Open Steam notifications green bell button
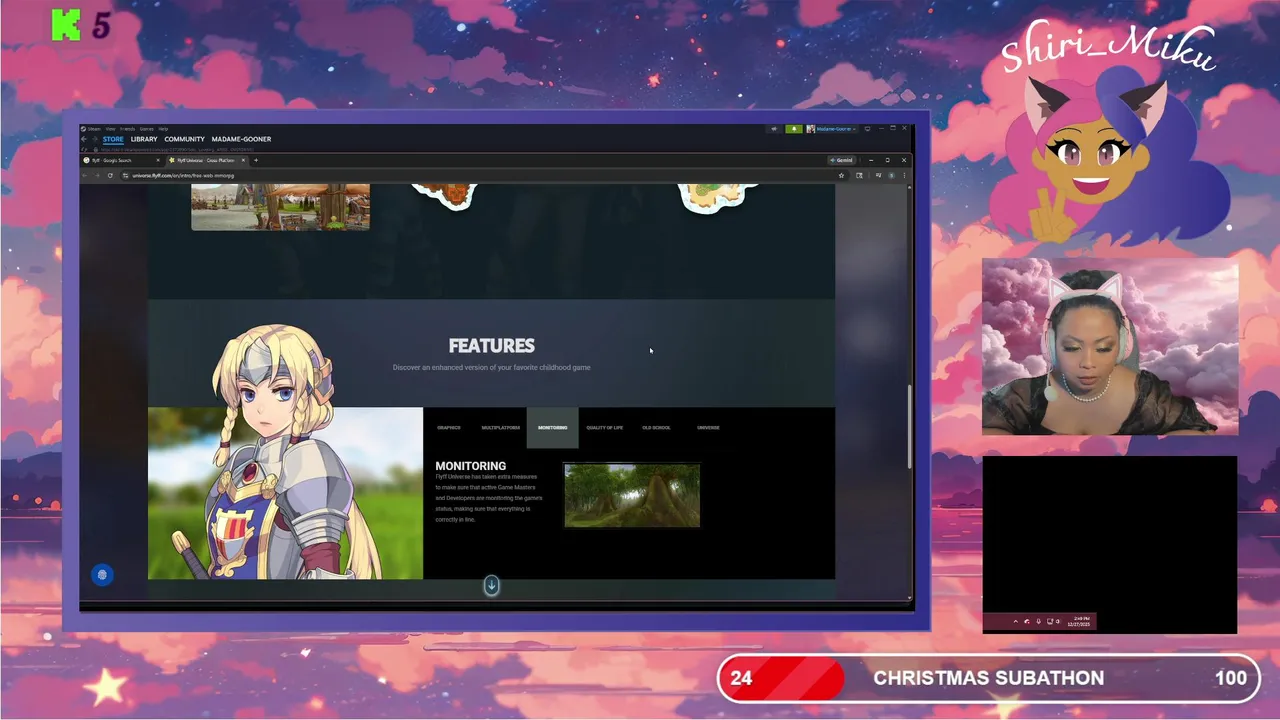Image resolution: width=1280 pixels, height=720 pixels. [794, 129]
